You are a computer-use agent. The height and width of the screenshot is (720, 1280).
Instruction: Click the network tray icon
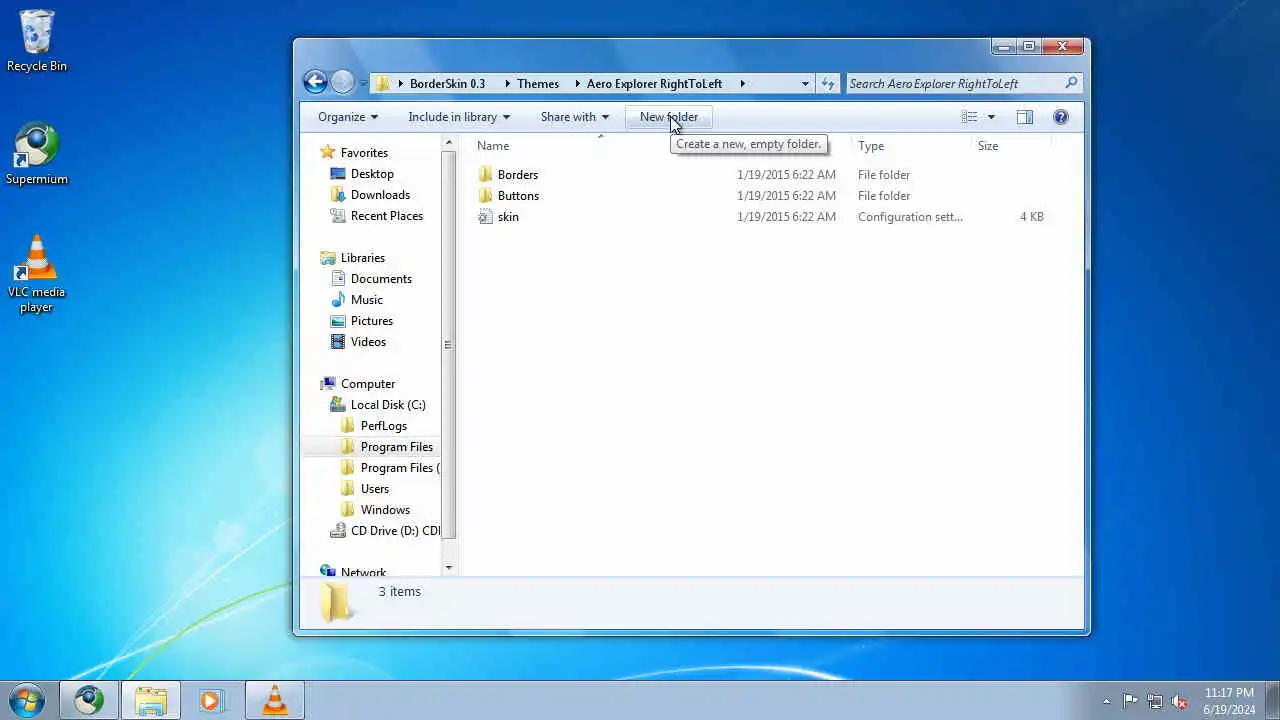pyautogui.click(x=1155, y=701)
